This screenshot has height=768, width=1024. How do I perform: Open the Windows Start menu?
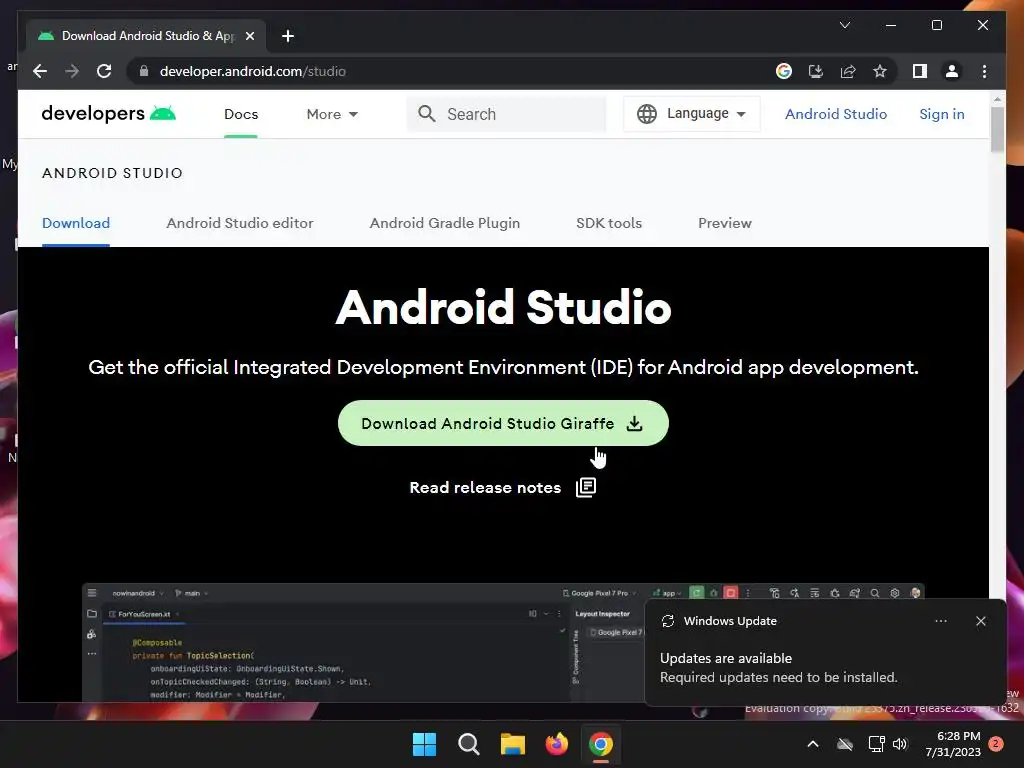(x=424, y=744)
